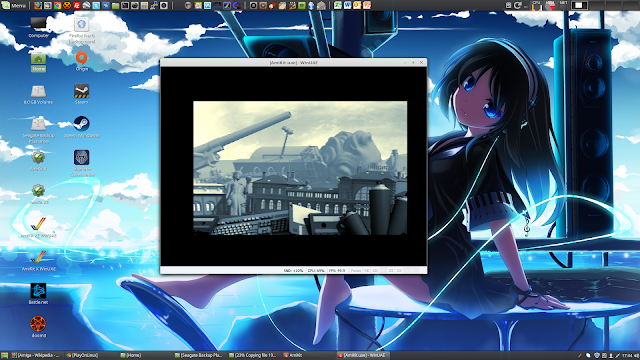Image resolution: width=640 pixels, height=360 pixels.
Task: Open the bottom orange sphere desktop icon
Action: pos(38,327)
